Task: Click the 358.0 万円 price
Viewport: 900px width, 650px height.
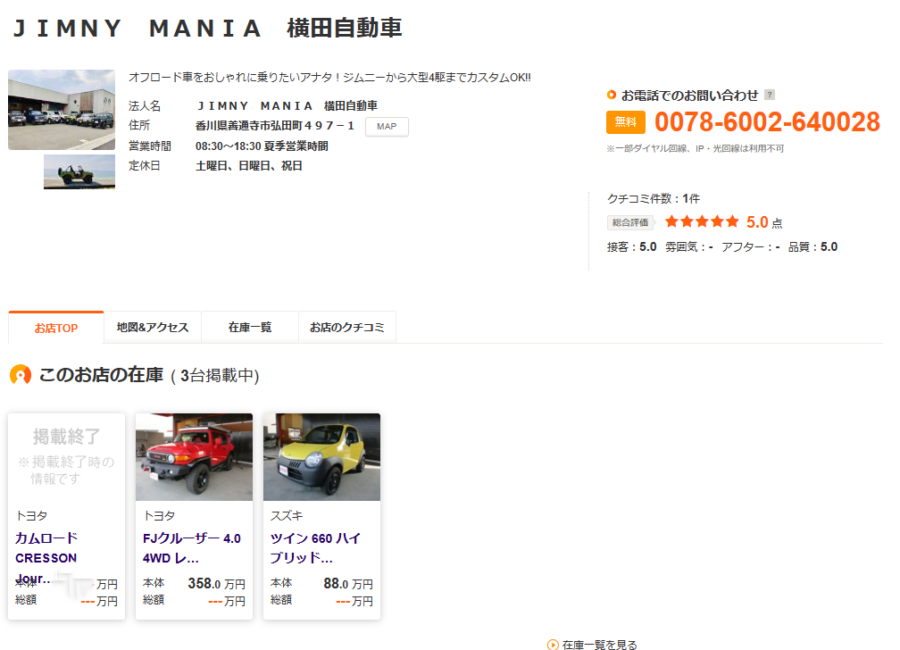Action: click(216, 583)
